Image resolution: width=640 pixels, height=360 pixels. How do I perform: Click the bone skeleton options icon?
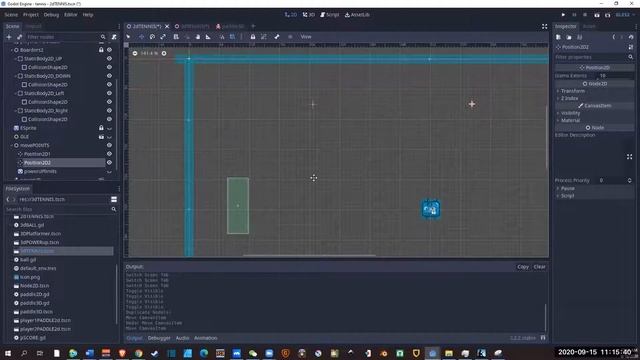277,37
